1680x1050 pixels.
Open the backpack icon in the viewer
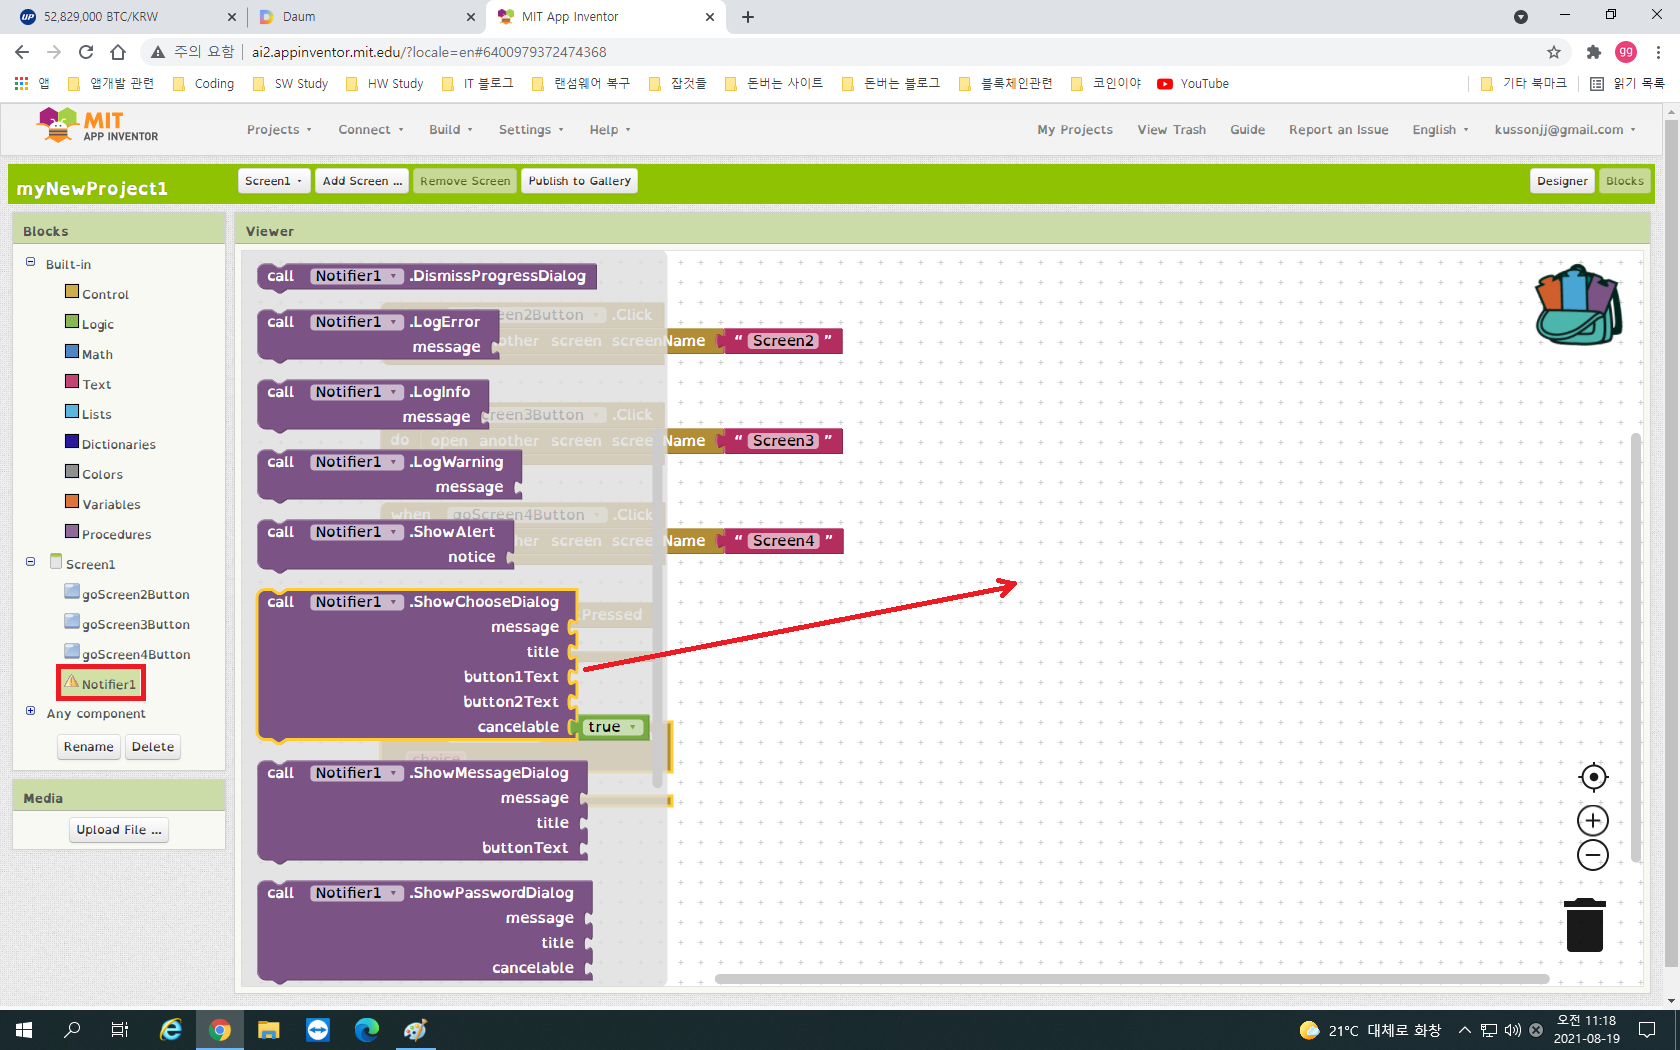[x=1578, y=306]
